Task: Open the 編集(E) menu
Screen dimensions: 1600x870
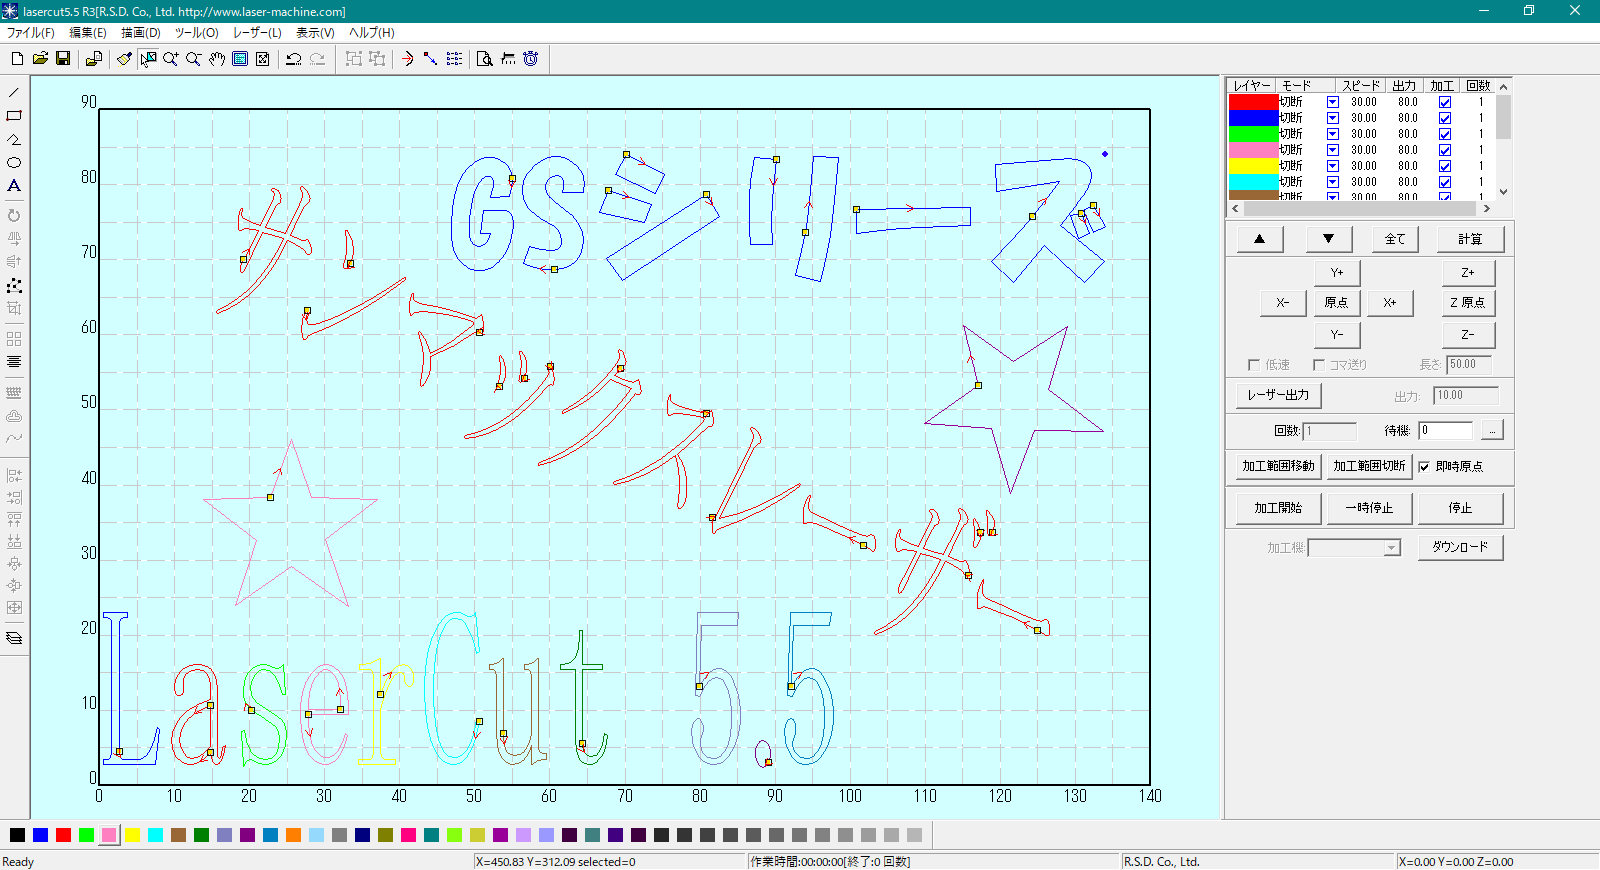Action: [x=88, y=33]
